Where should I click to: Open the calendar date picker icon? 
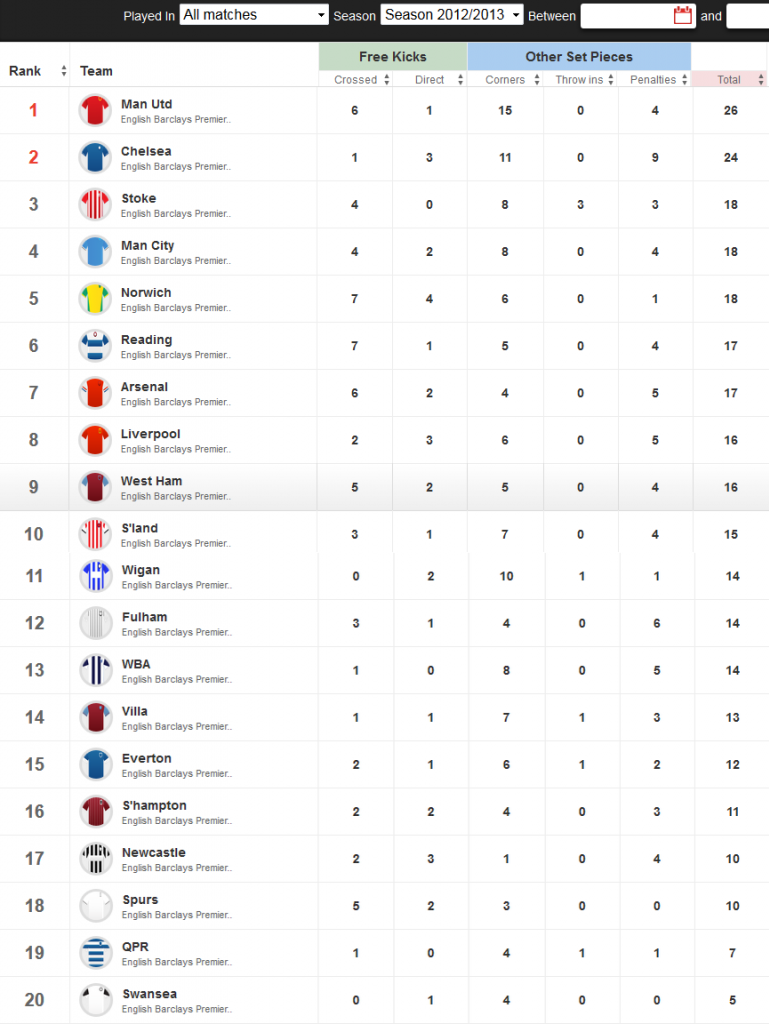[x=683, y=15]
